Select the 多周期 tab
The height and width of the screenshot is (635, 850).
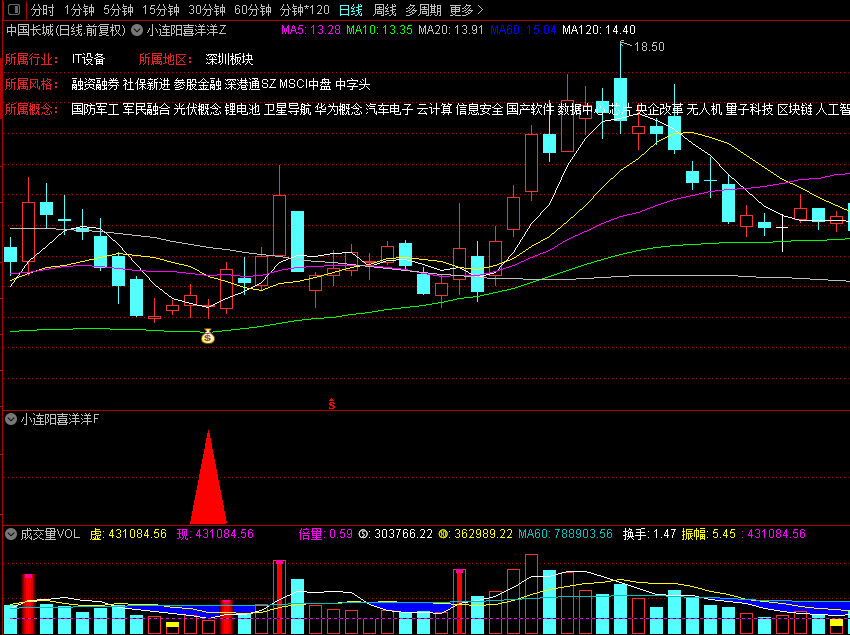(x=423, y=10)
